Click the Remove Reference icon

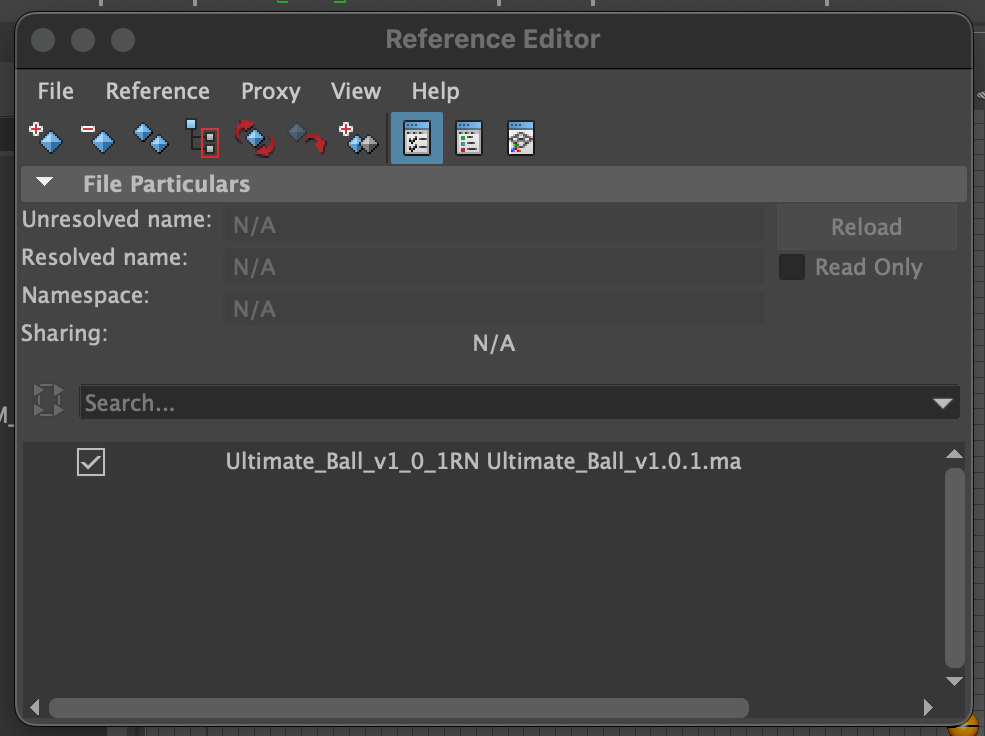click(x=97, y=138)
